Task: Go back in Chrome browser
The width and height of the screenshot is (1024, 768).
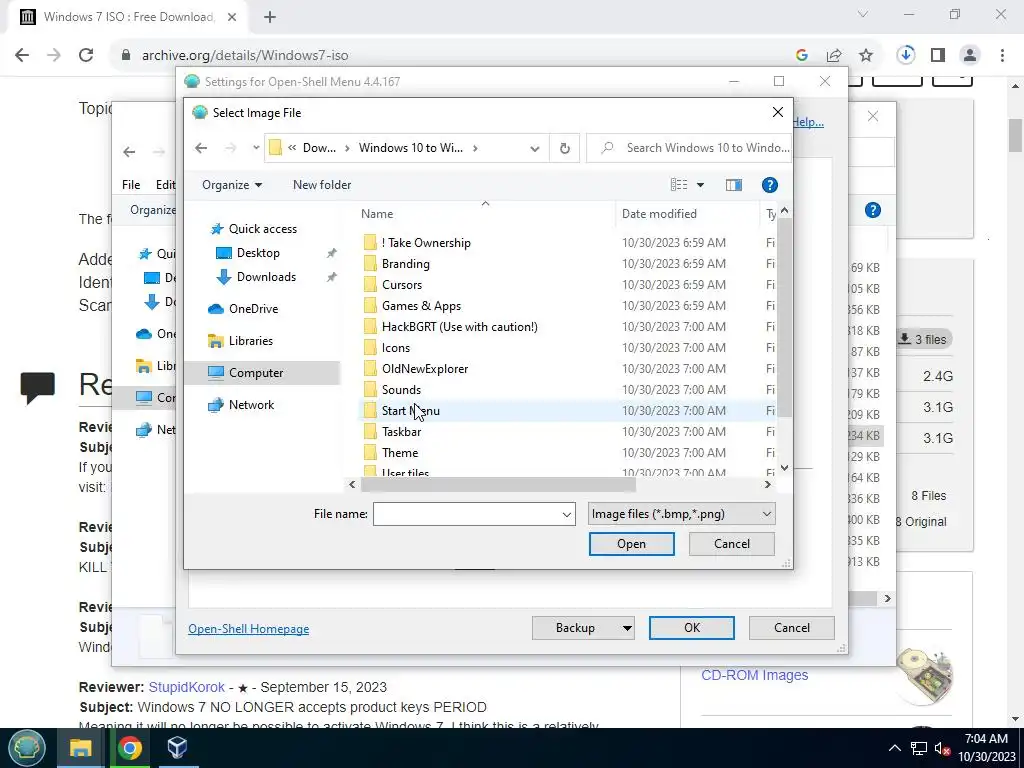Action: [22, 55]
